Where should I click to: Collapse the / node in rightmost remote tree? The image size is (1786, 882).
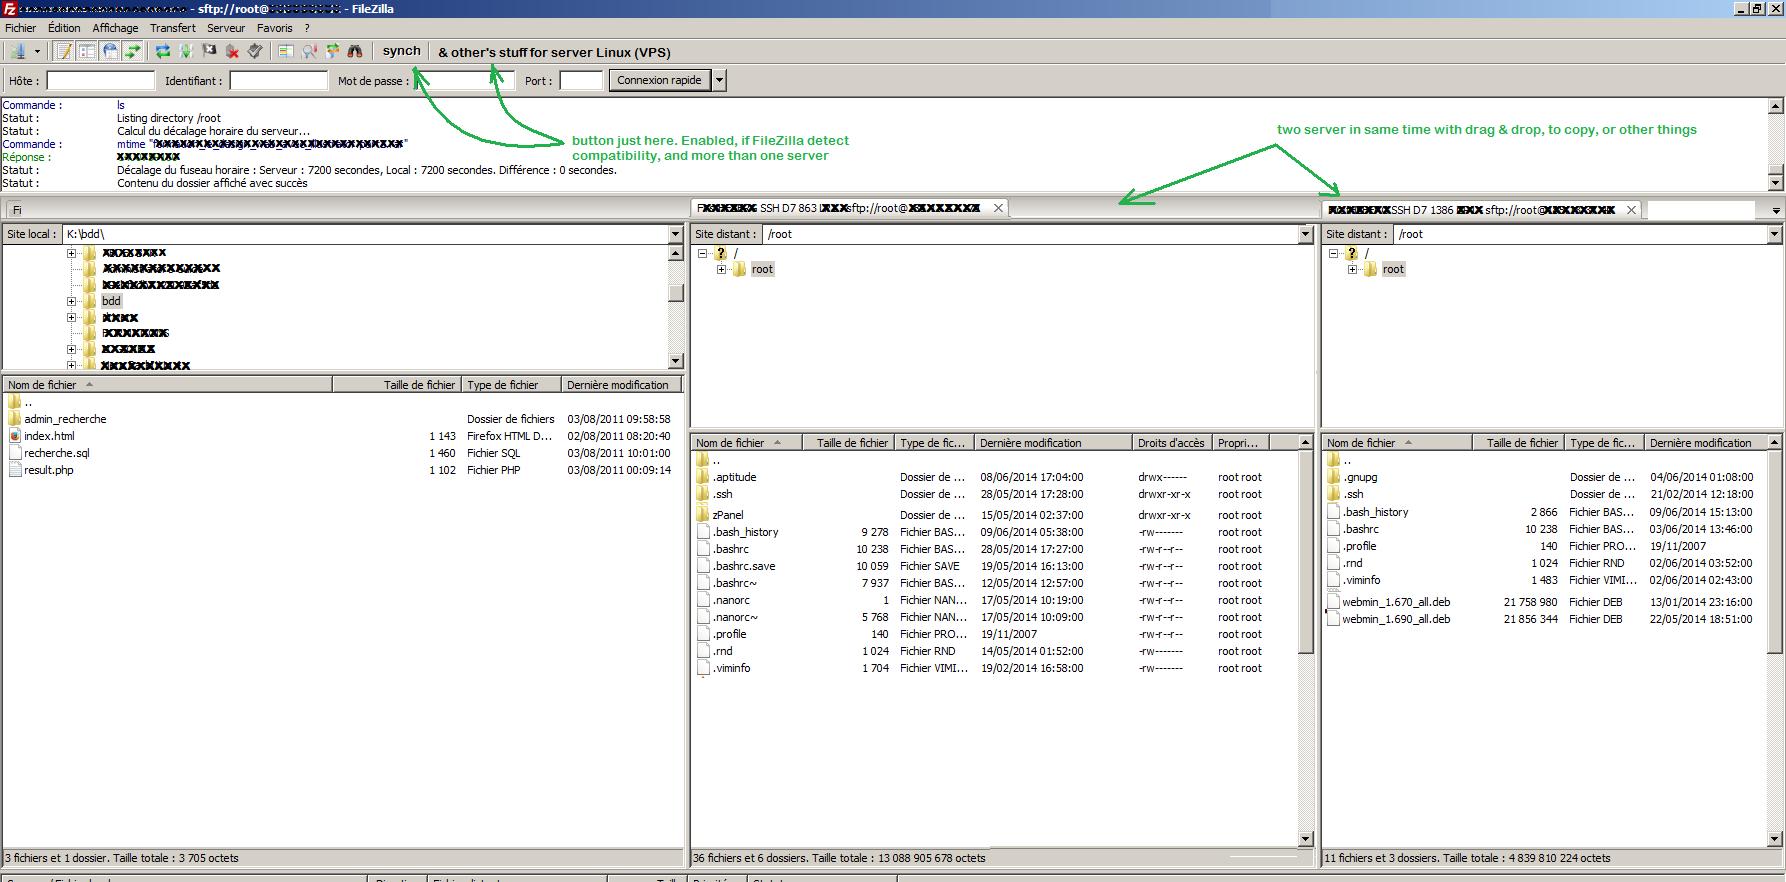[1333, 254]
